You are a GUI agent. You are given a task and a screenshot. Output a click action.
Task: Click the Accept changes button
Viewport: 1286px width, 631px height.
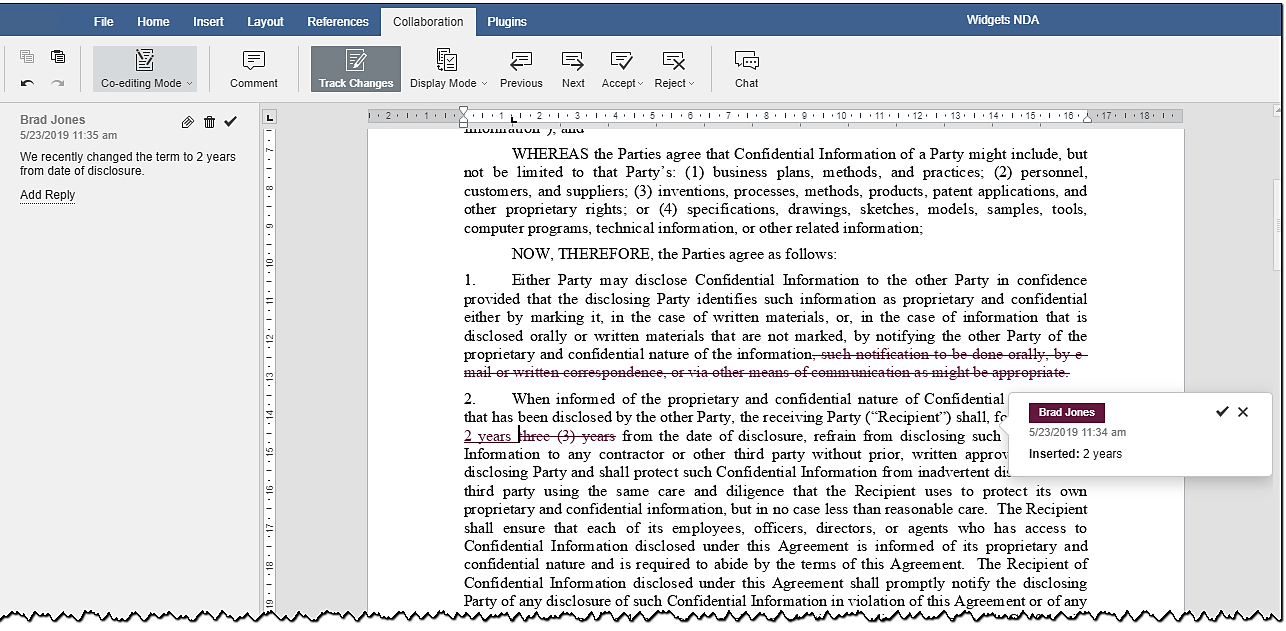[x=622, y=69]
